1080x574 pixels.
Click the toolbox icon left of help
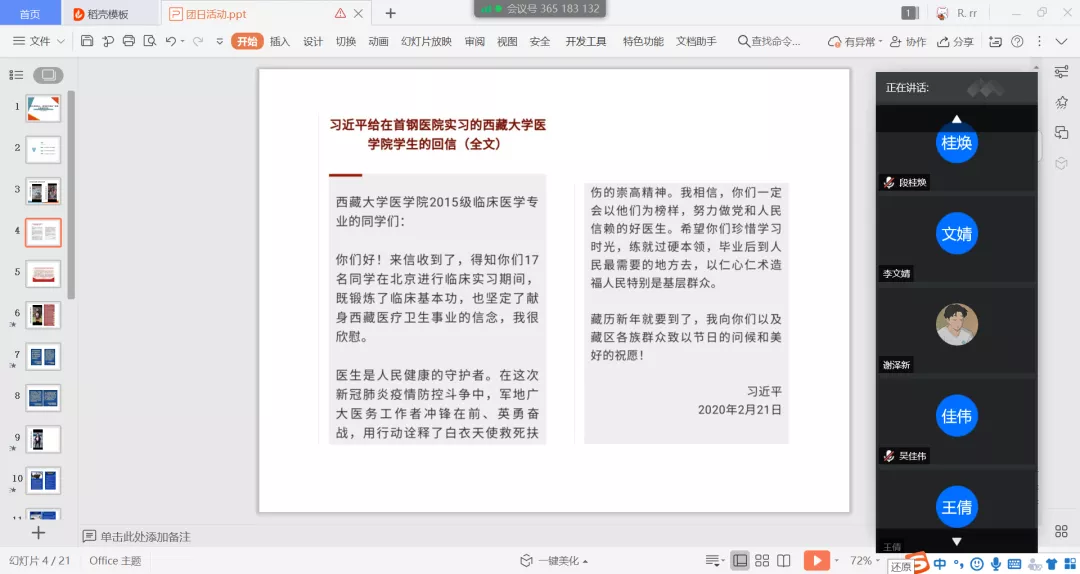(995, 41)
